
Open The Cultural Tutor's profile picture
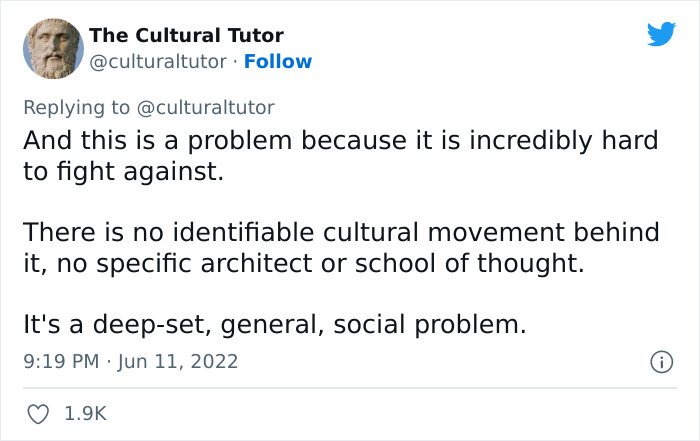(49, 49)
